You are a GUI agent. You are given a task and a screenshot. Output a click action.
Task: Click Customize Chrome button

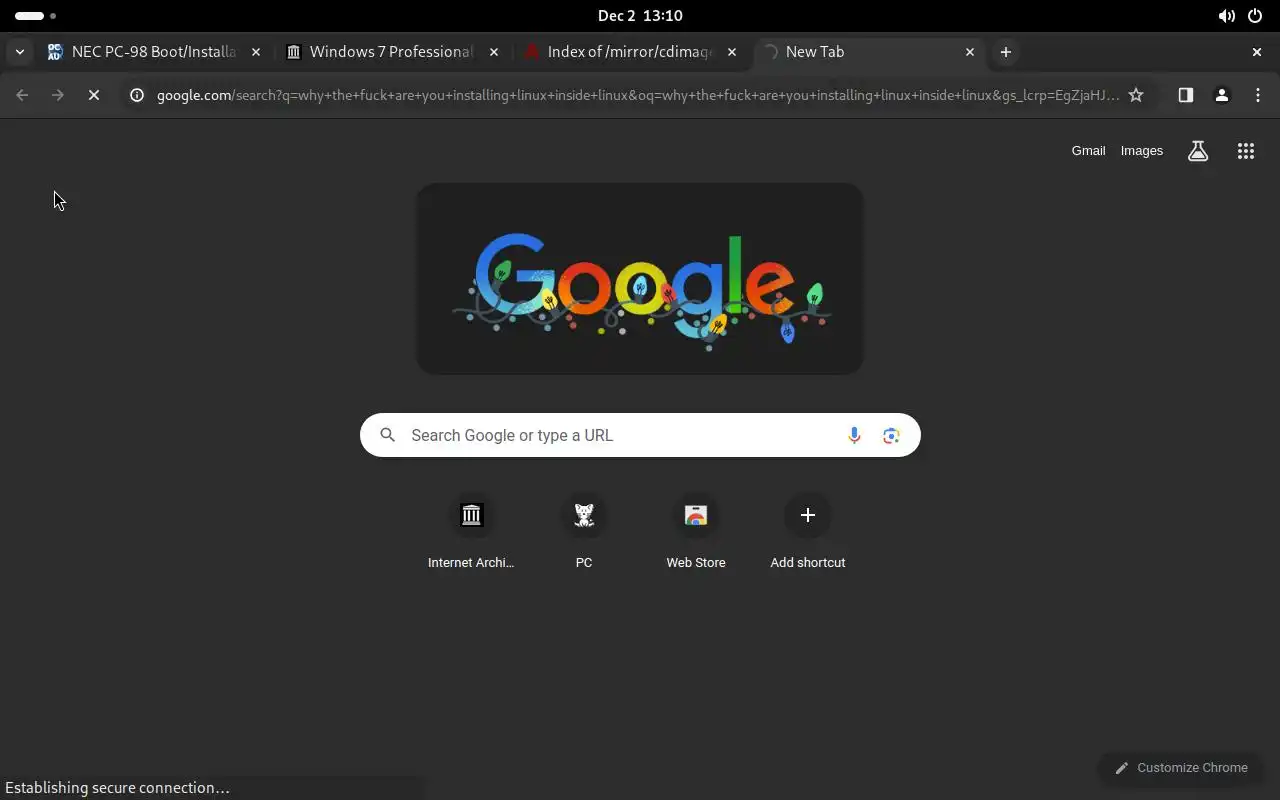tap(1181, 768)
